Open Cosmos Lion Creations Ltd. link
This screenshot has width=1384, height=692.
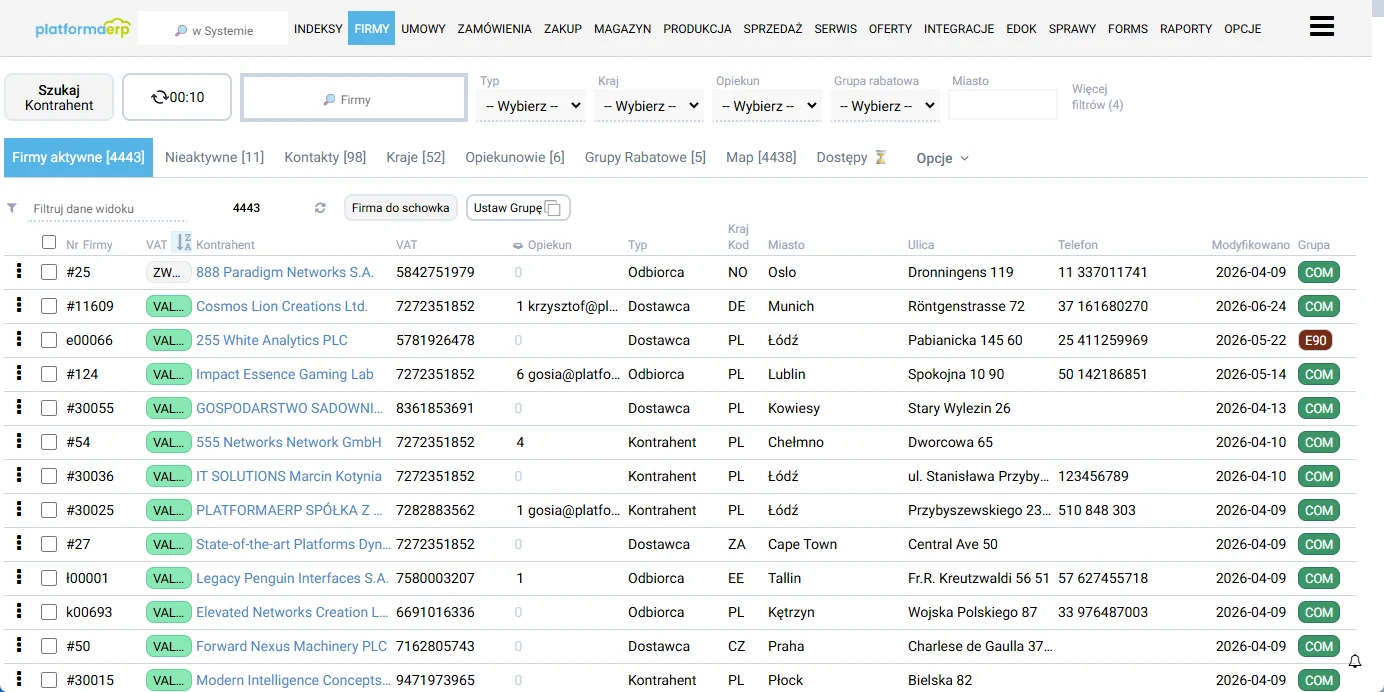pyautogui.click(x=282, y=306)
